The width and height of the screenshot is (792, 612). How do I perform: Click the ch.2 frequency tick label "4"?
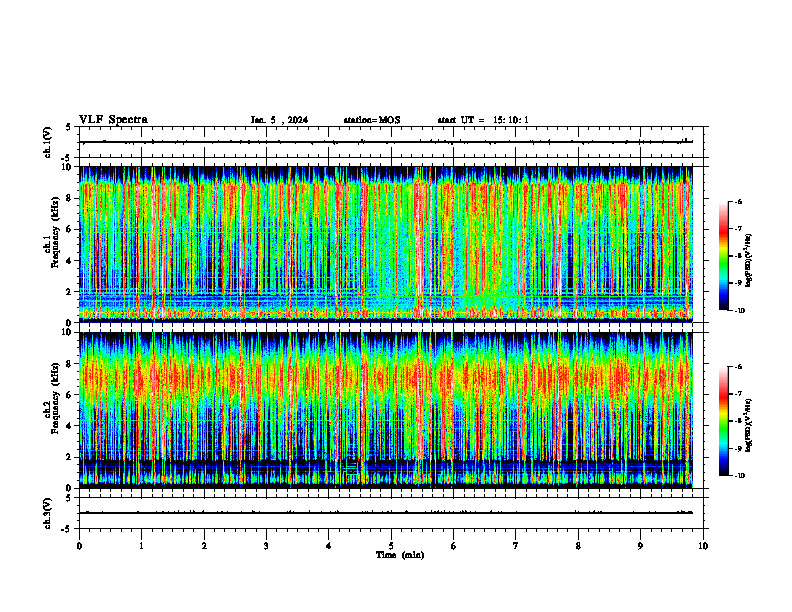(70, 426)
